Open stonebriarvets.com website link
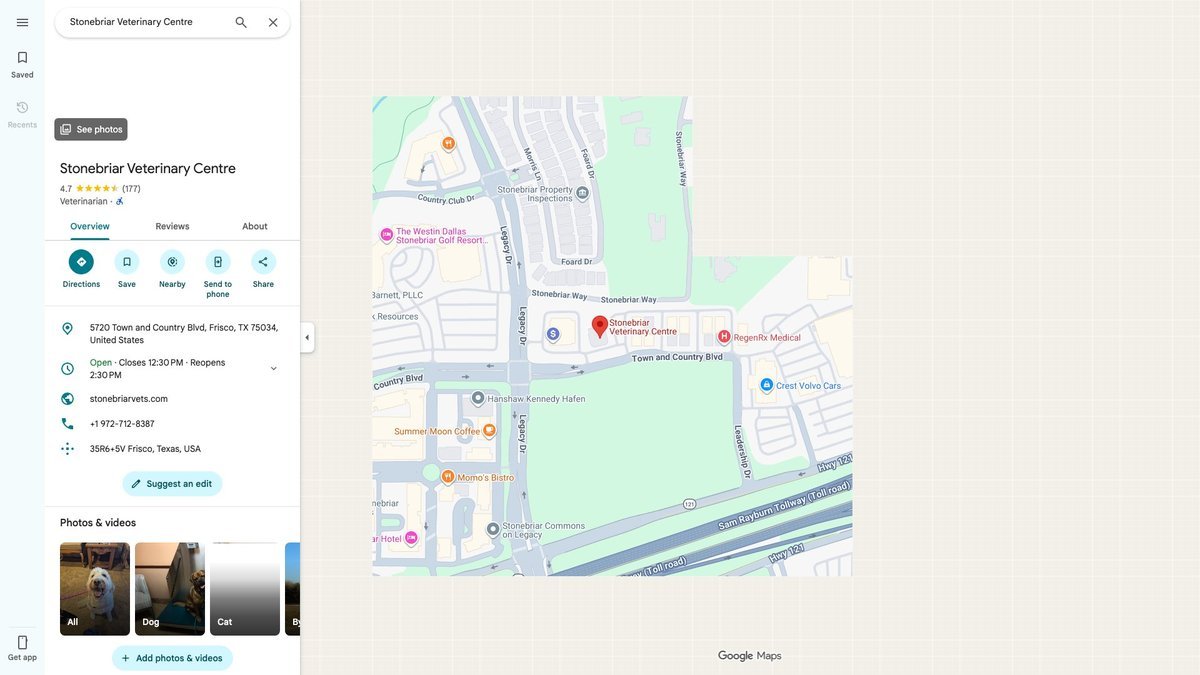Image resolution: width=1200 pixels, height=675 pixels. point(129,399)
